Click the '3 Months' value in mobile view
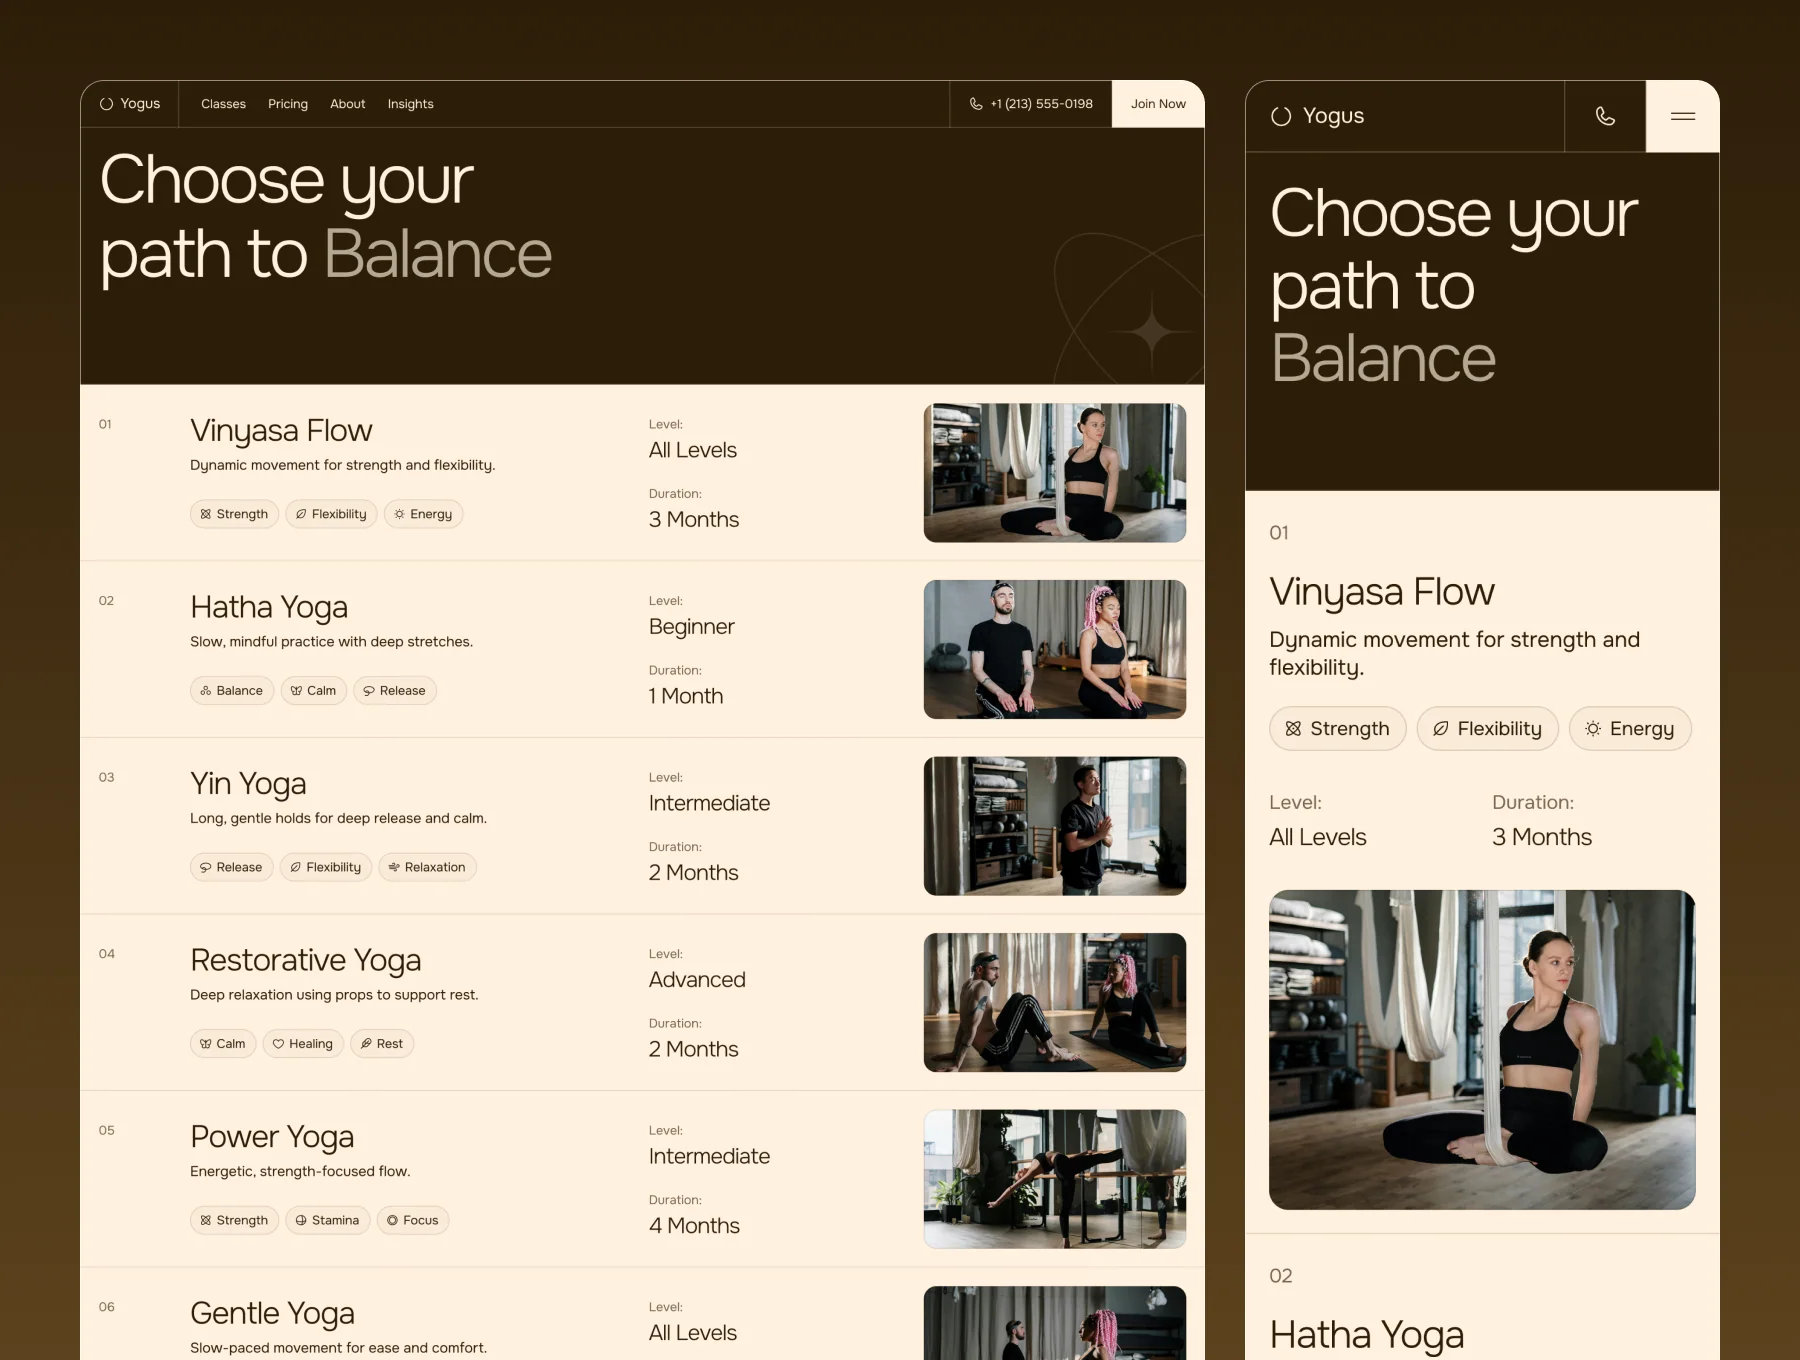The height and width of the screenshot is (1360, 1800). [1542, 837]
